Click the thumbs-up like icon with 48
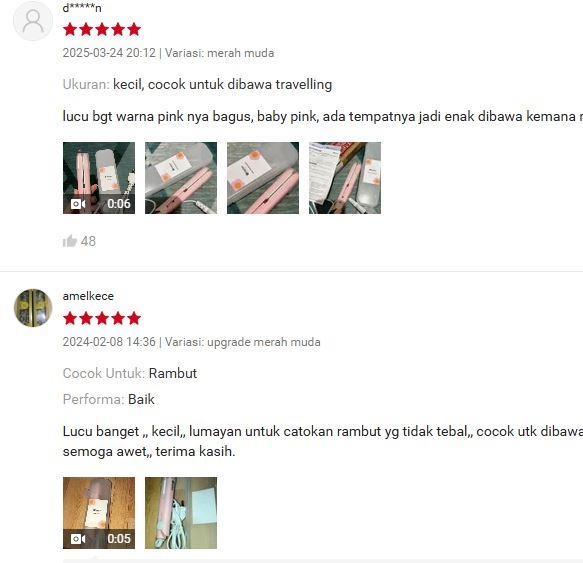The image size is (583, 563). 70,241
